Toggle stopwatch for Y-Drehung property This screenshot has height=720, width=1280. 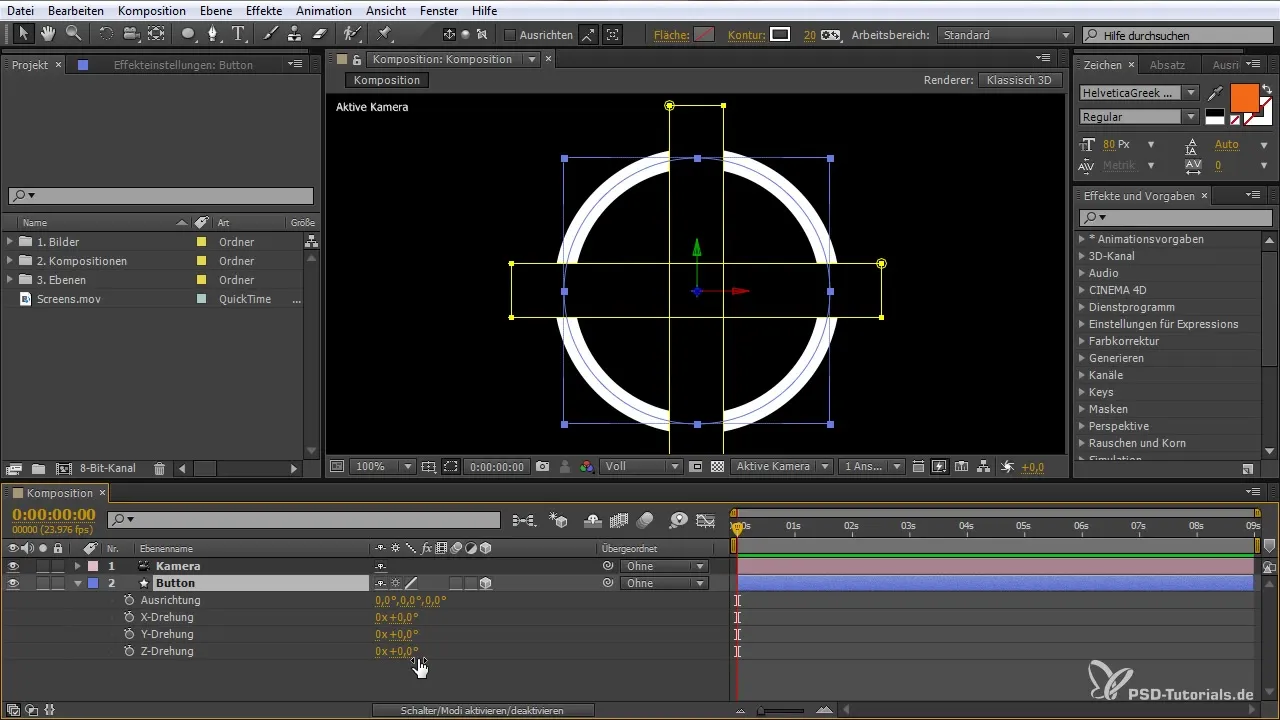pyautogui.click(x=129, y=634)
